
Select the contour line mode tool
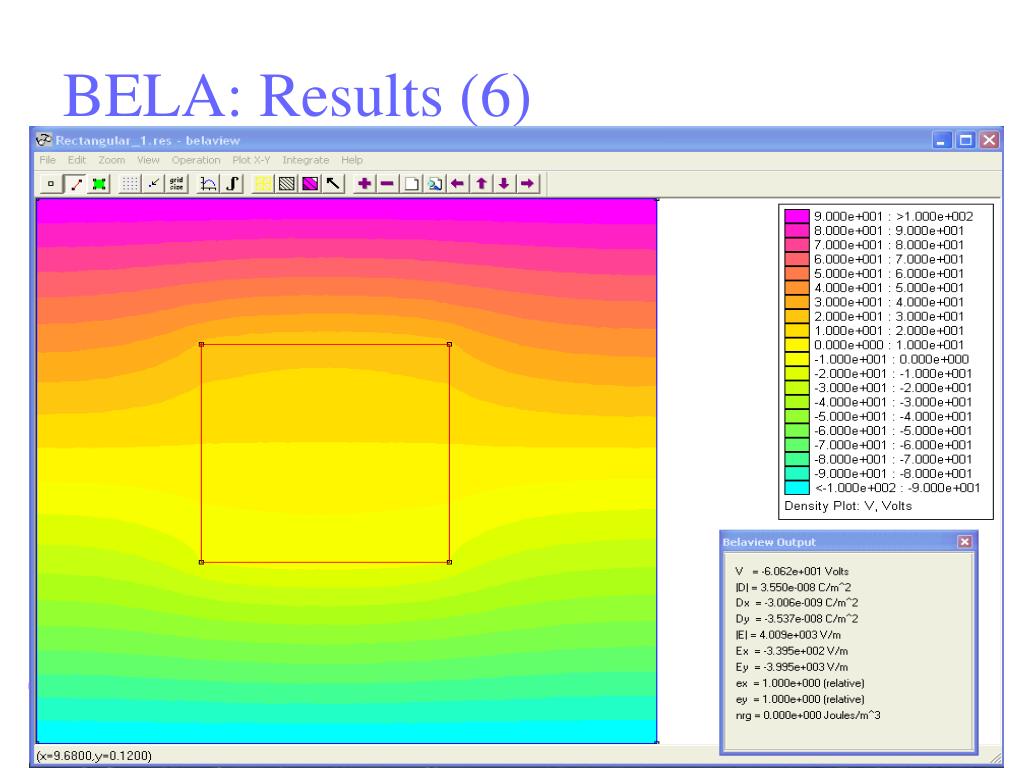click(x=76, y=184)
